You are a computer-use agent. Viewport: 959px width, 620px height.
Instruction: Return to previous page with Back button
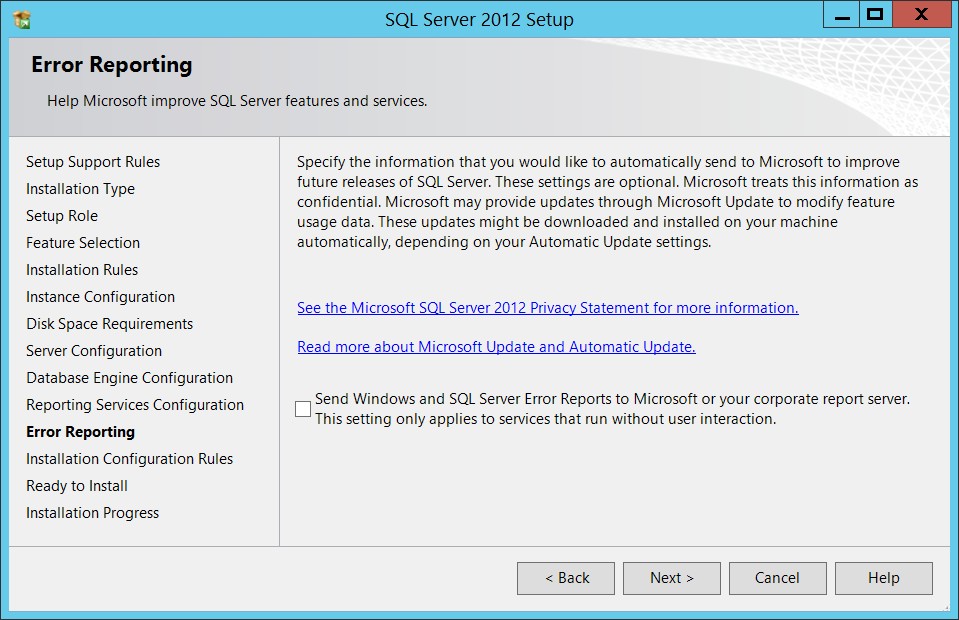566,578
